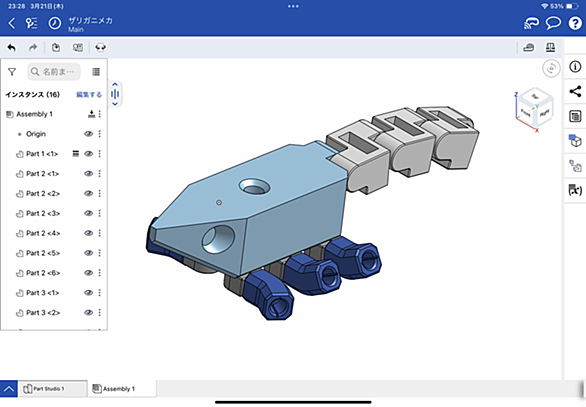Open the Part 2 <3> three-dot menu
The image size is (586, 407).
click(100, 213)
